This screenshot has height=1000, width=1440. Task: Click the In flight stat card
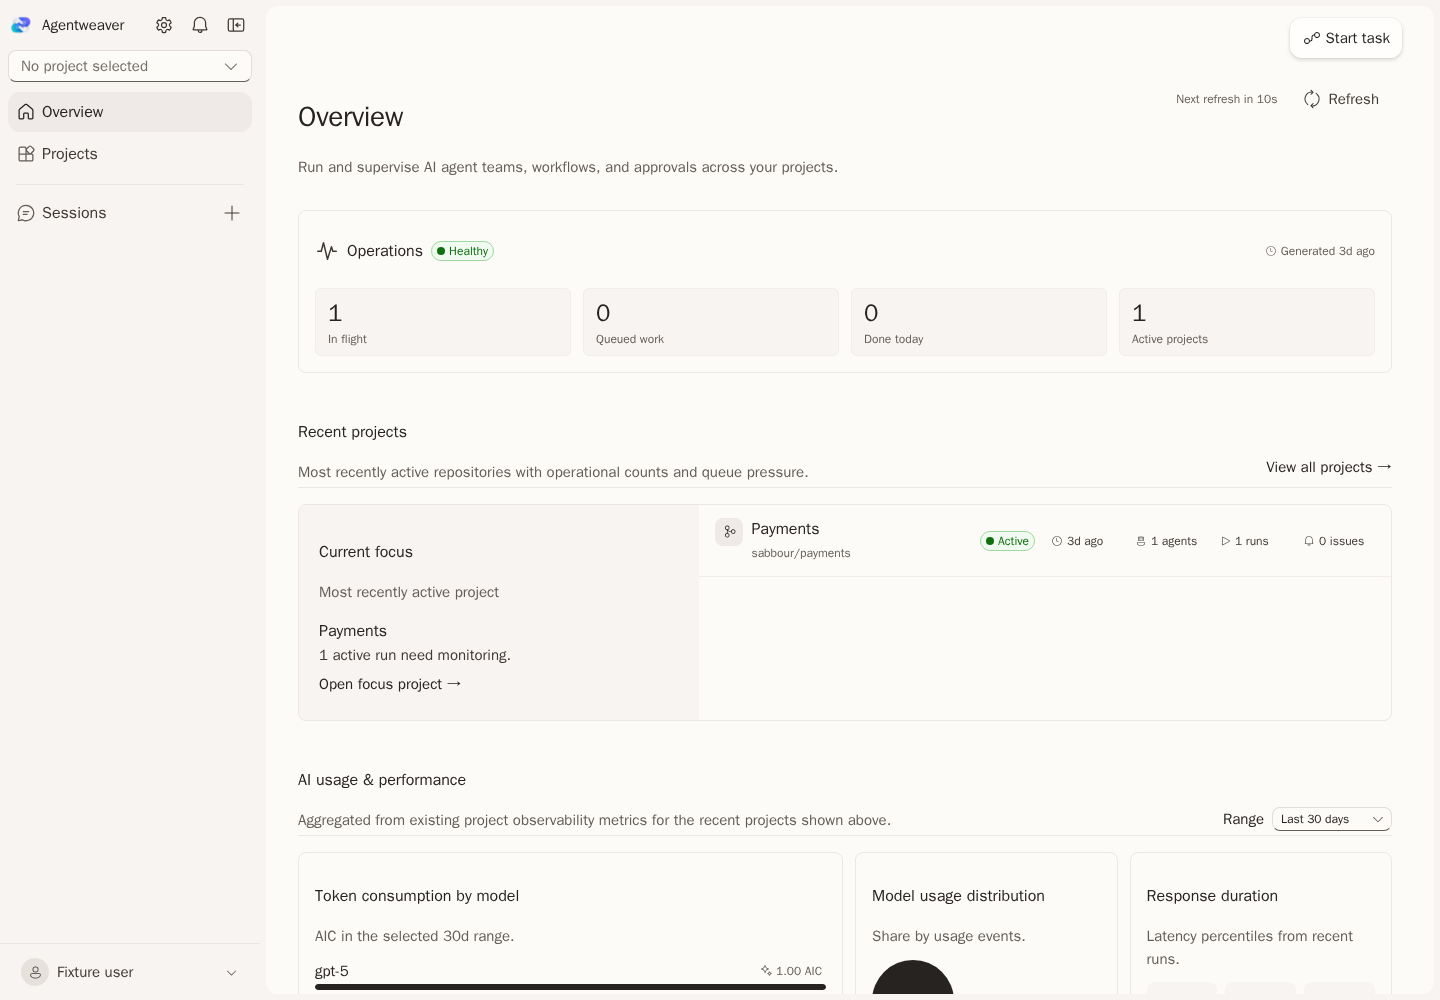pos(443,322)
